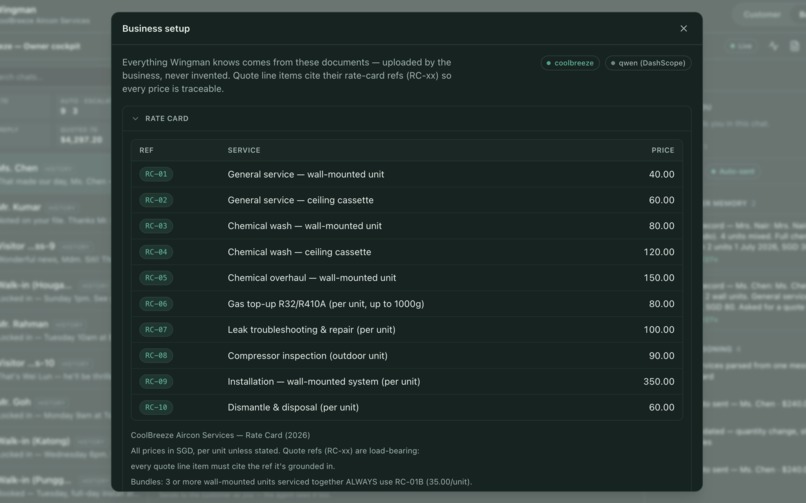
Task: Click the 60.00 price for RC-02
Action: tap(662, 200)
